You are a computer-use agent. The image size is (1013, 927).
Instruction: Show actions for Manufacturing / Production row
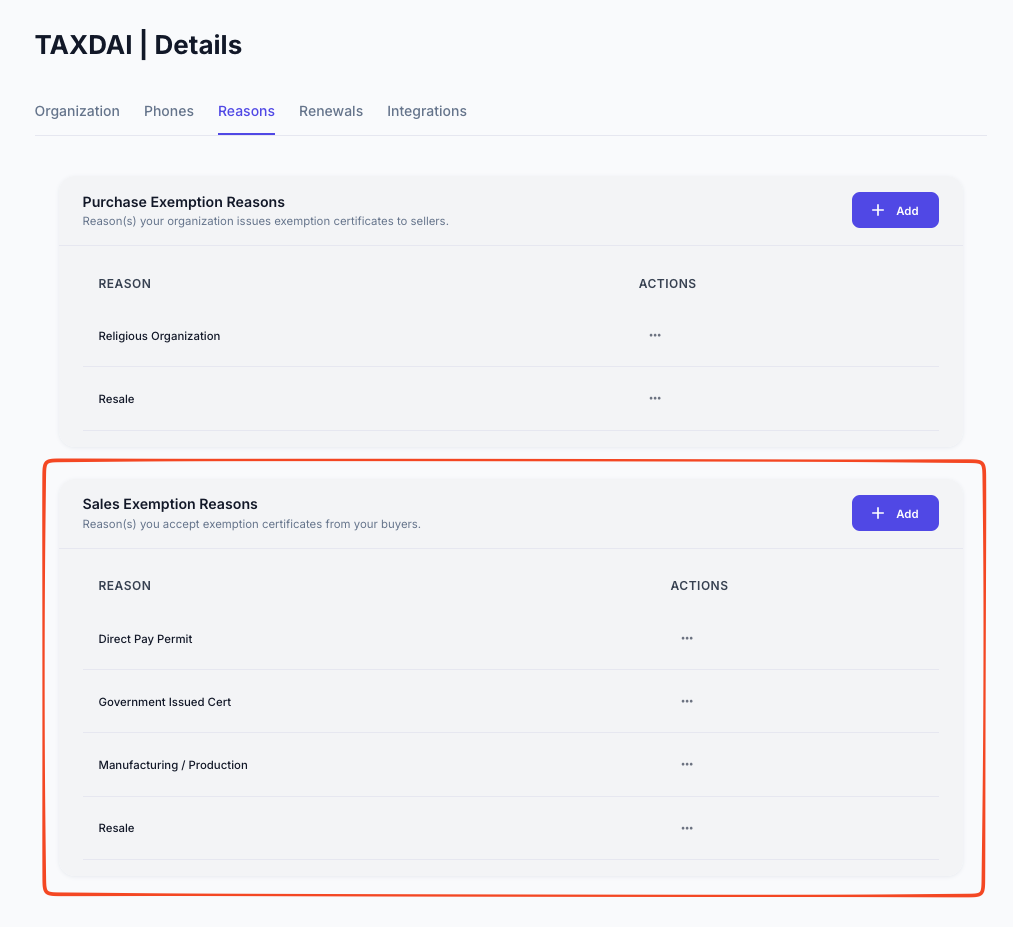tap(687, 764)
